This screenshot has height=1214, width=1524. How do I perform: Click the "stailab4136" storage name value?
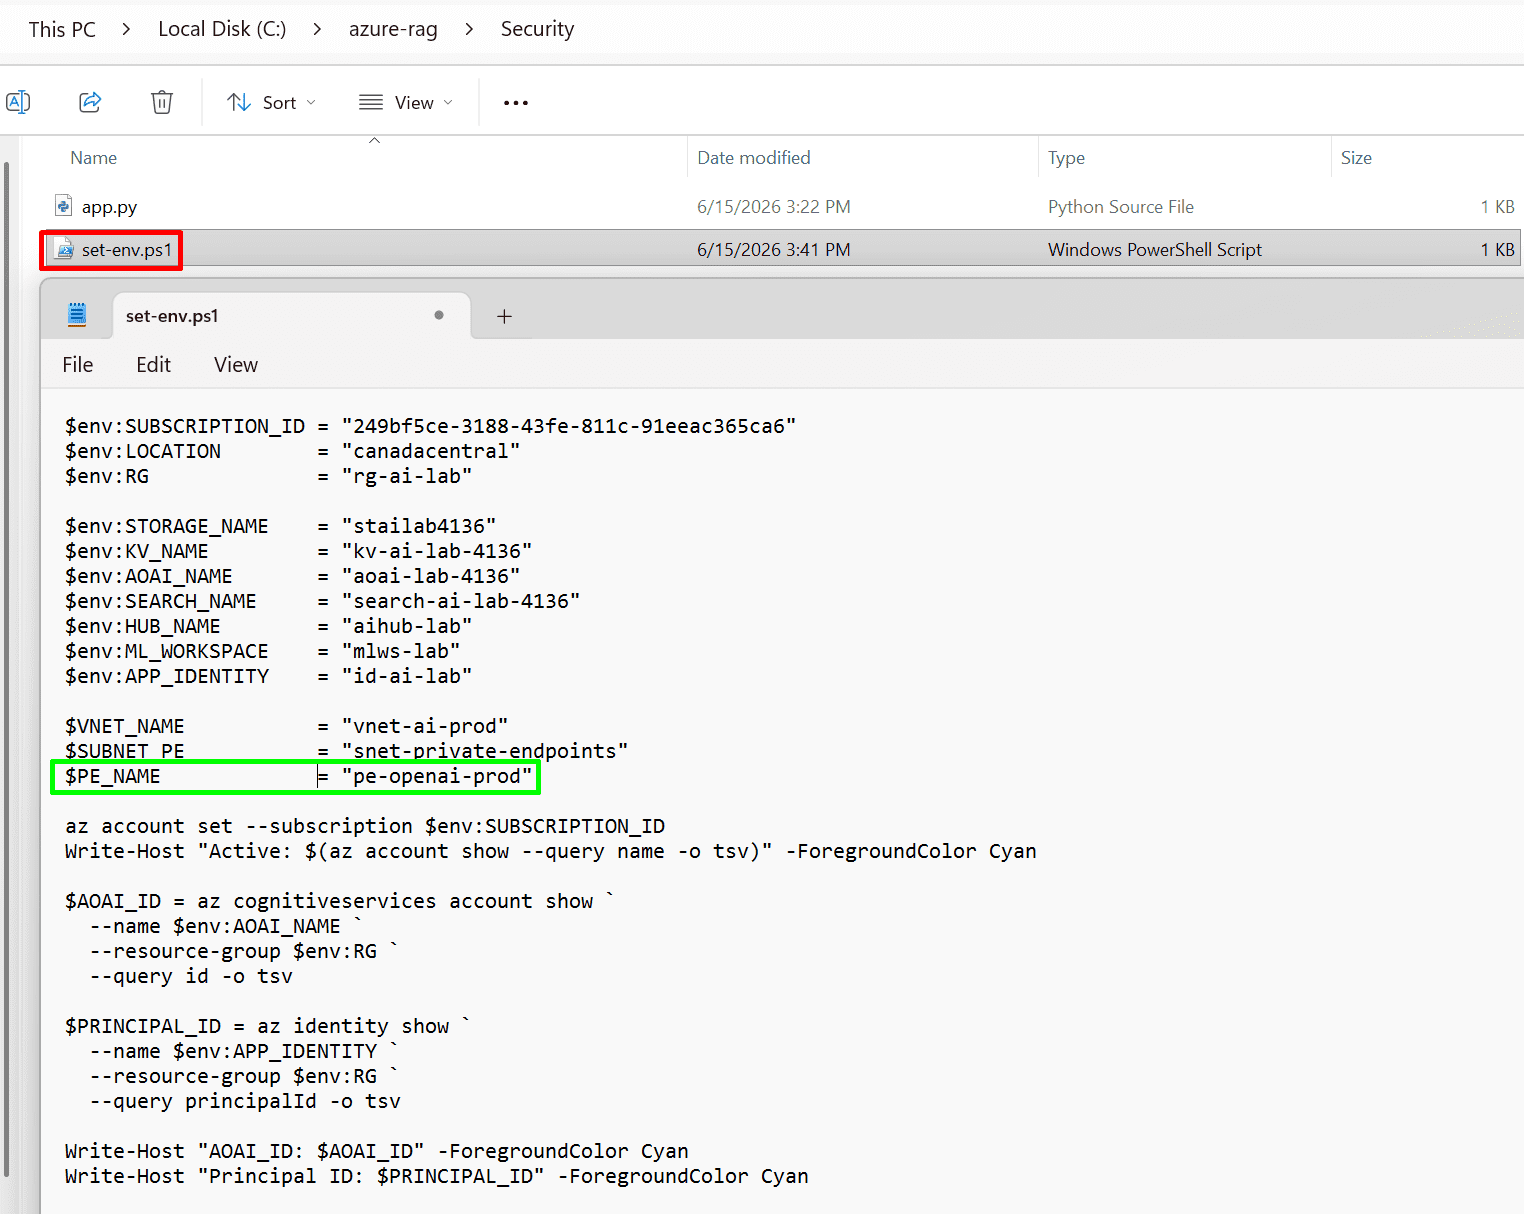coord(419,526)
